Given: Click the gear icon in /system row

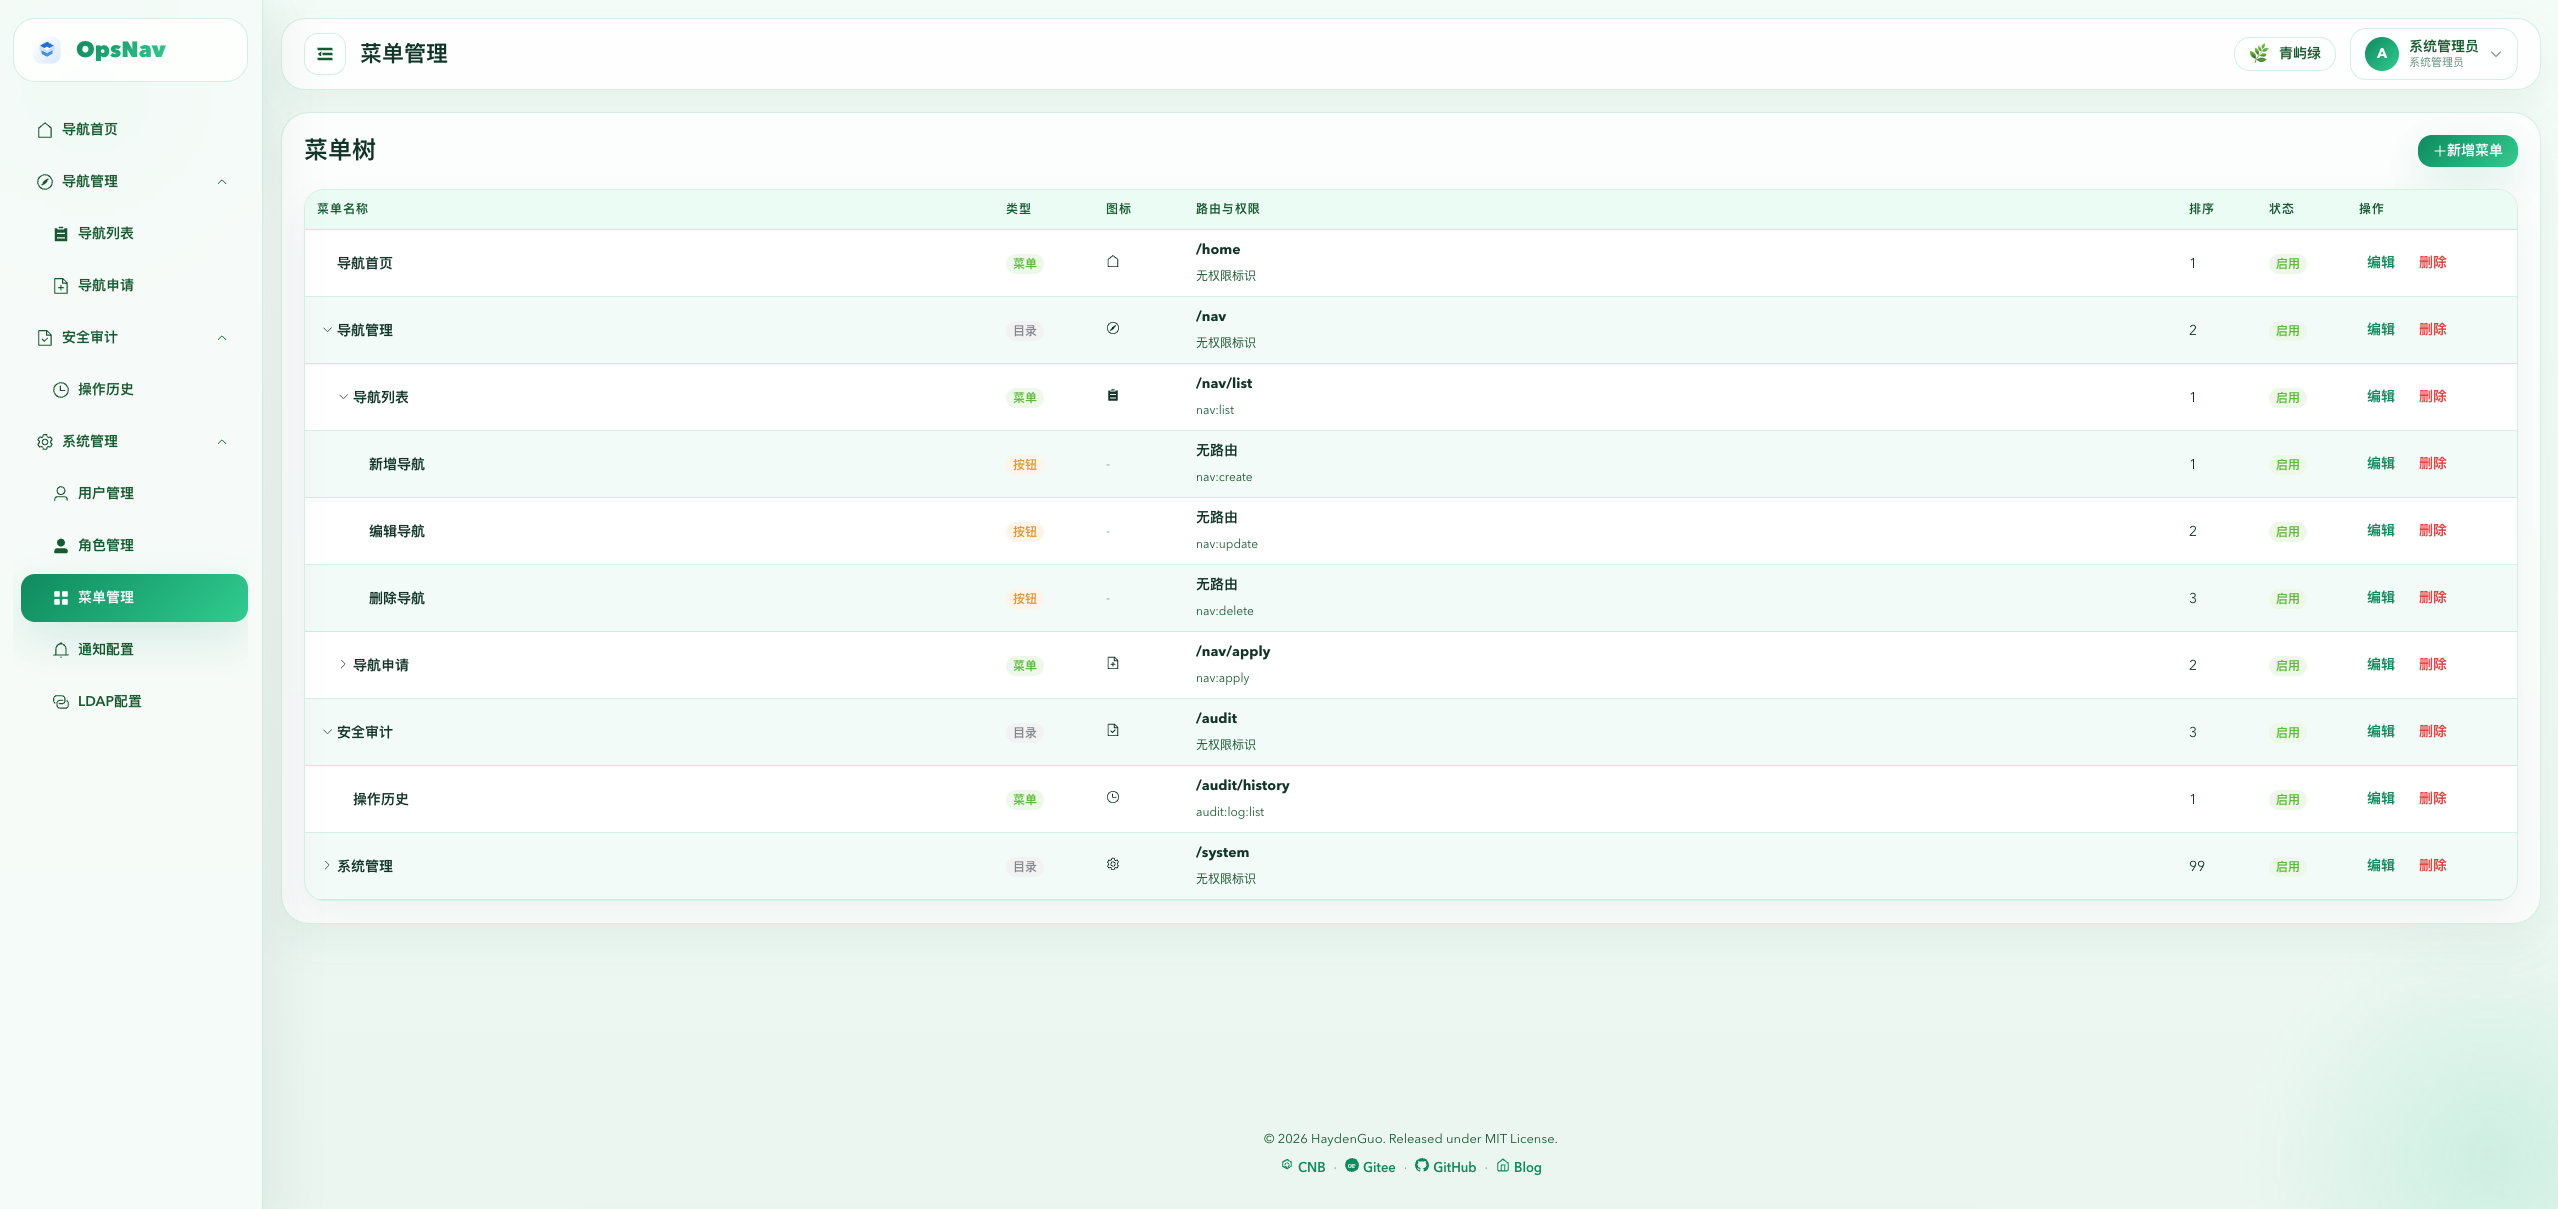Looking at the screenshot, I should (x=1113, y=865).
